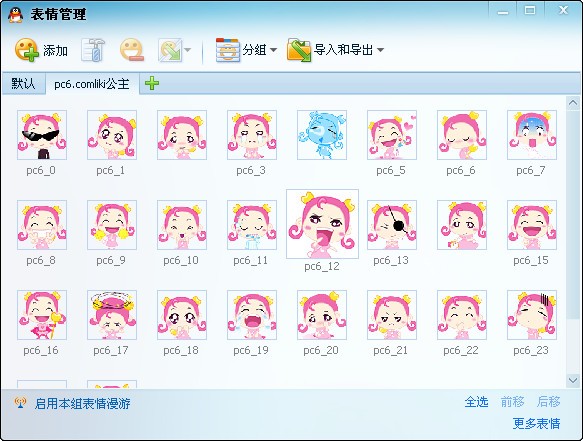Screen dimensions: 583x441
Task: Click the 分组 group management icon
Action: tap(227, 50)
